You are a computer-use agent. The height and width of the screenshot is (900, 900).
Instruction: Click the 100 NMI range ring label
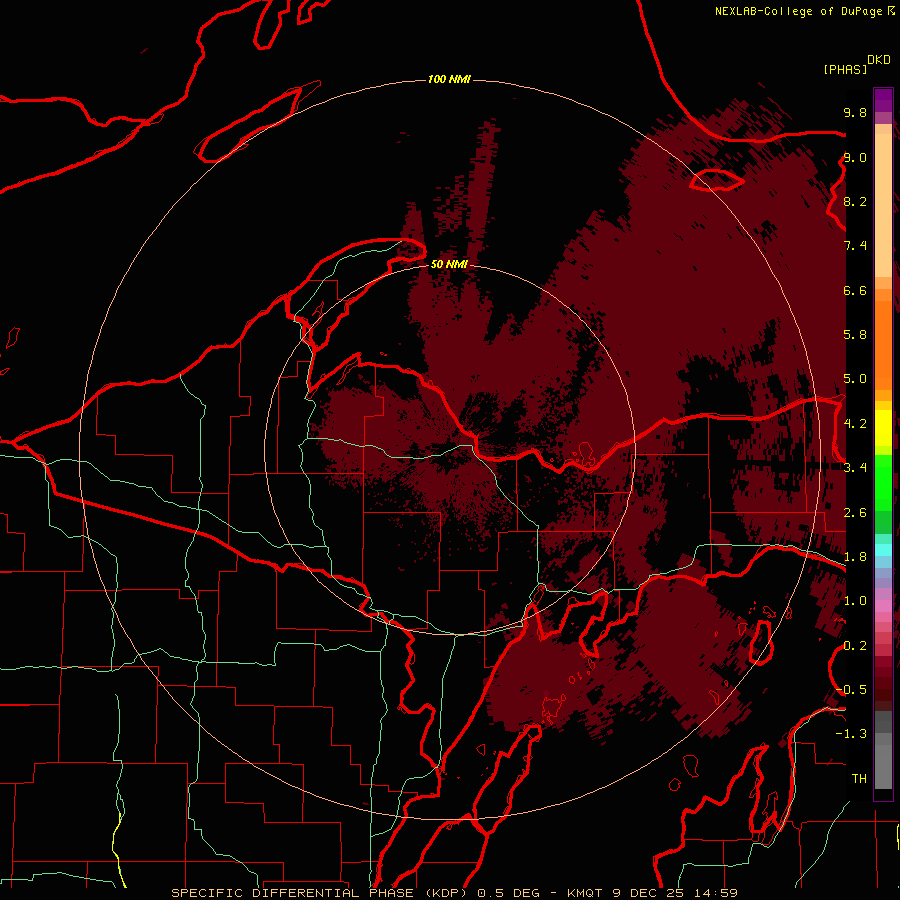[449, 79]
